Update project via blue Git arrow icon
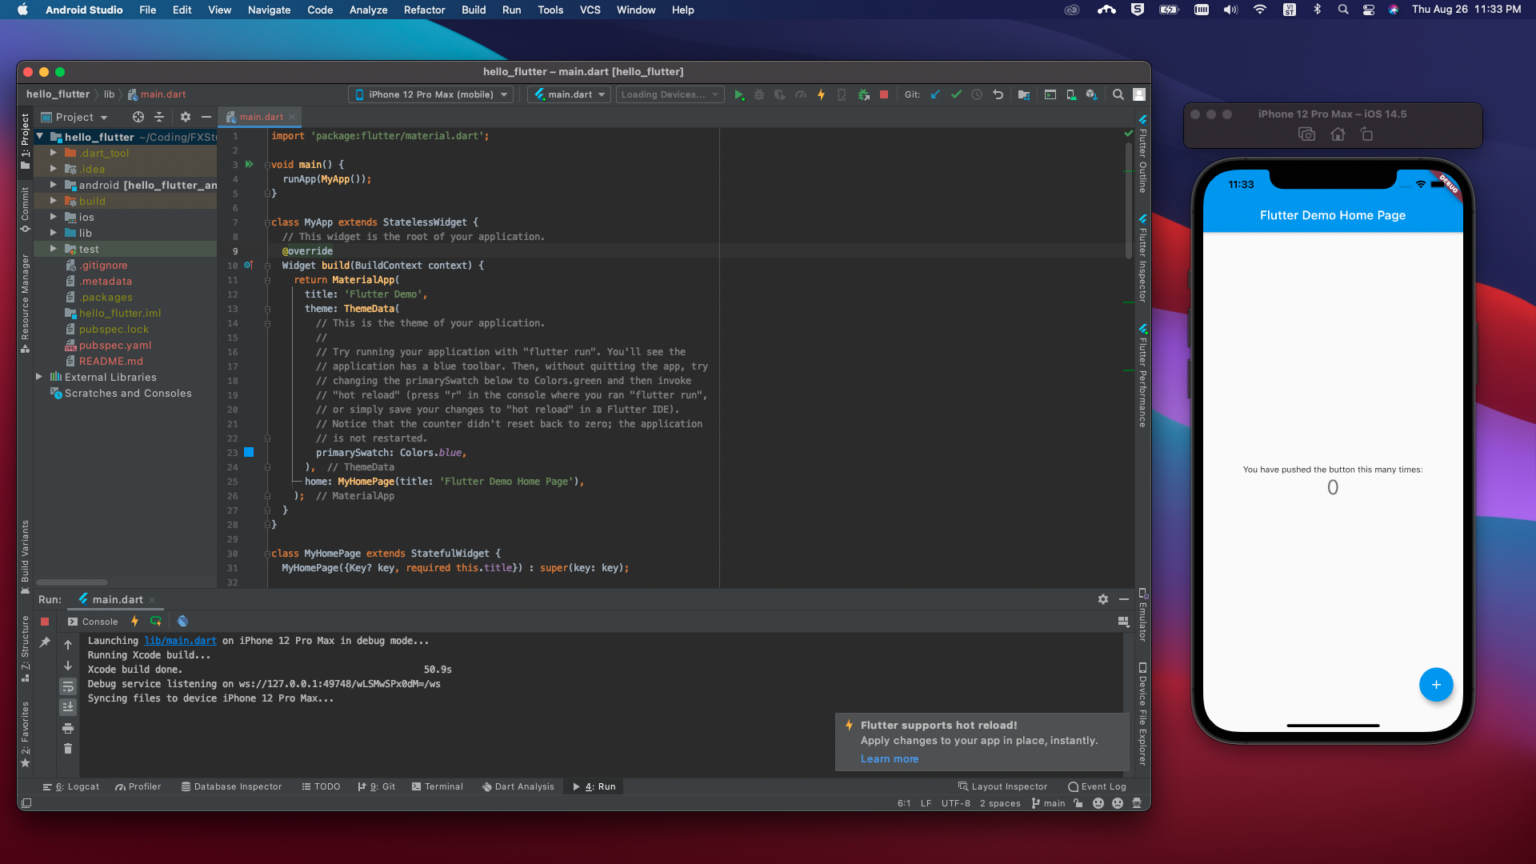The height and width of the screenshot is (864, 1536). [934, 94]
